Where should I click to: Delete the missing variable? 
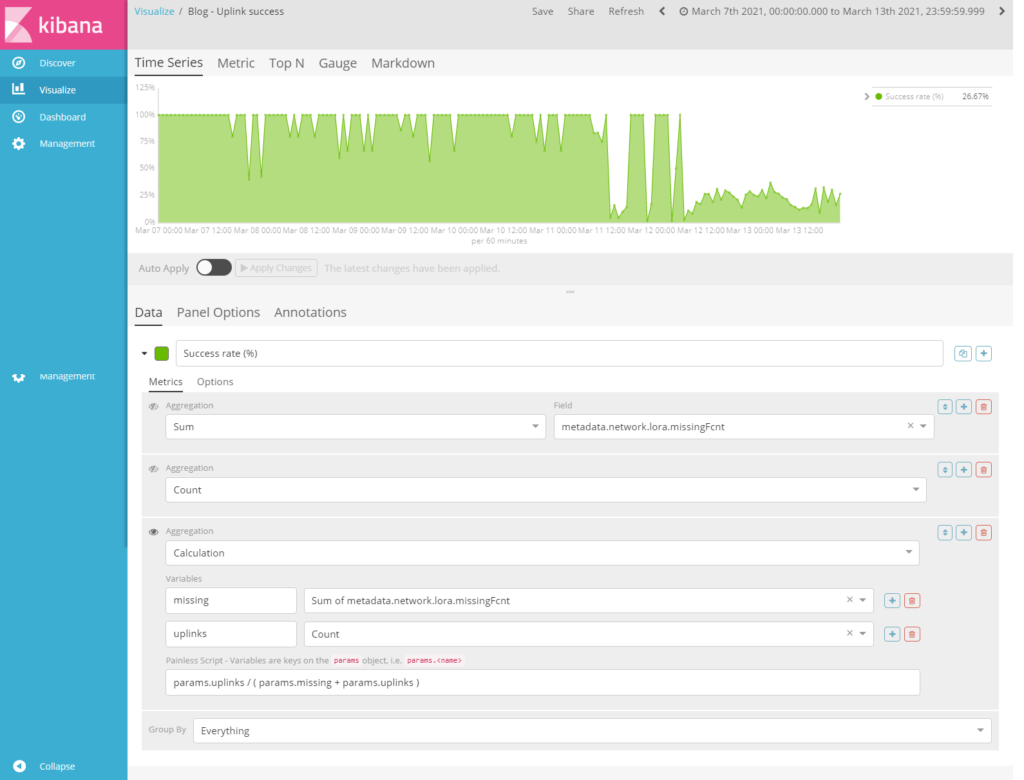[x=912, y=600]
